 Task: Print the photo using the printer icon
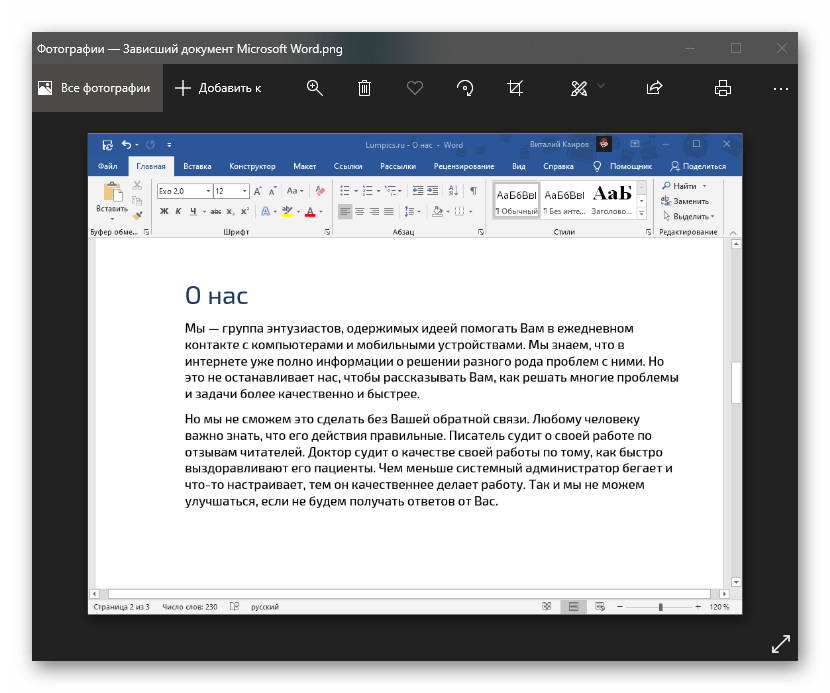pyautogui.click(x=723, y=88)
